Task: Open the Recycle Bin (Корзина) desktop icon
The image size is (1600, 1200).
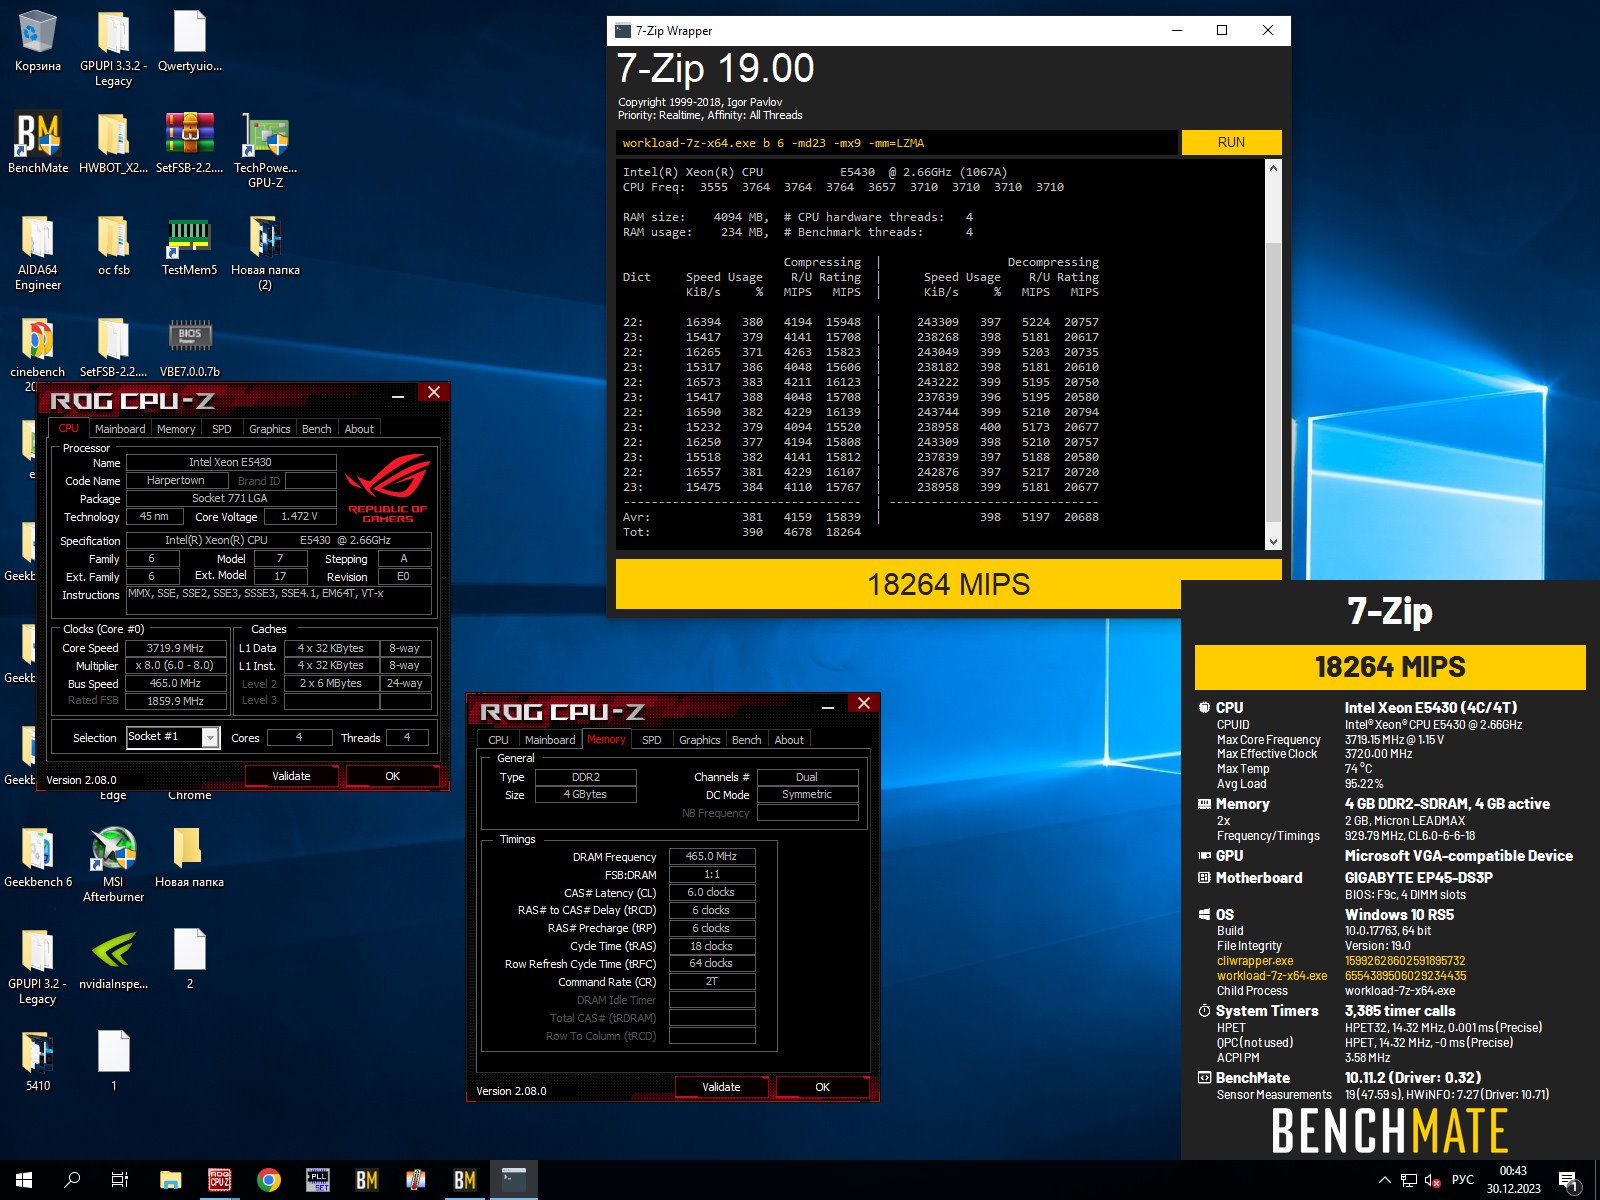Action: click(38, 42)
